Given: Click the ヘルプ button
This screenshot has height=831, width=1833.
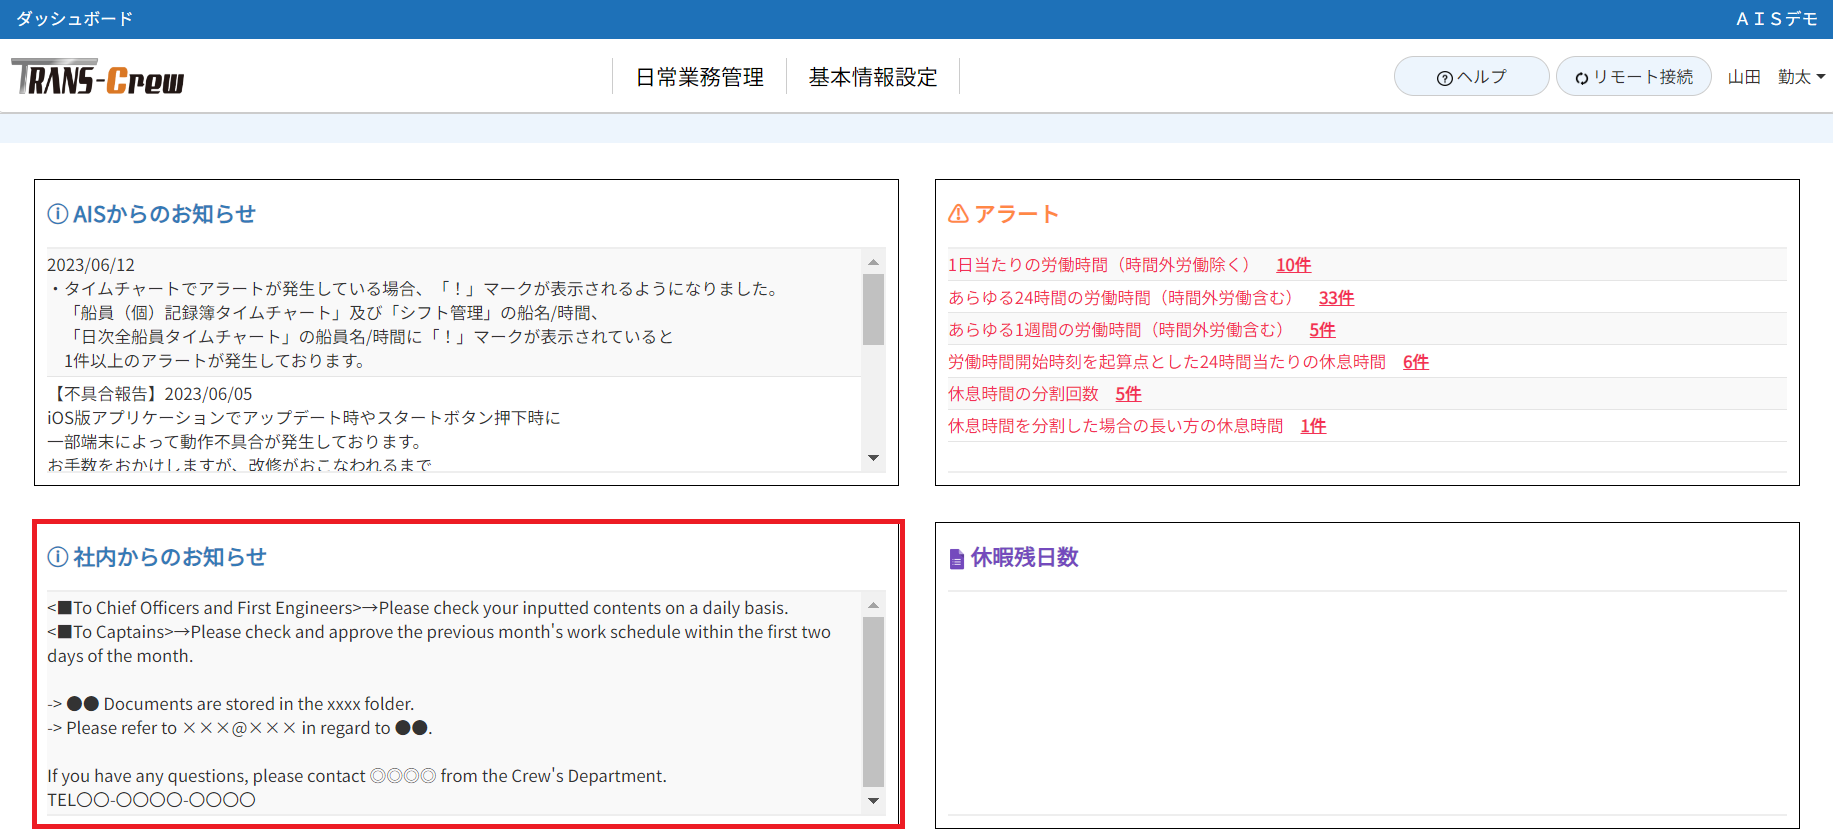Looking at the screenshot, I should (1471, 76).
